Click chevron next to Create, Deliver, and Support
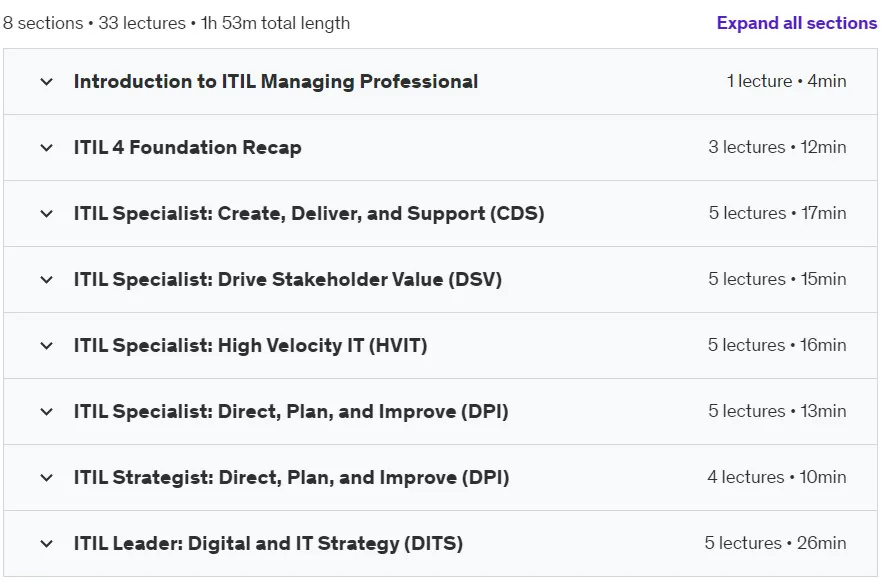The height and width of the screenshot is (580, 882). pos(47,214)
